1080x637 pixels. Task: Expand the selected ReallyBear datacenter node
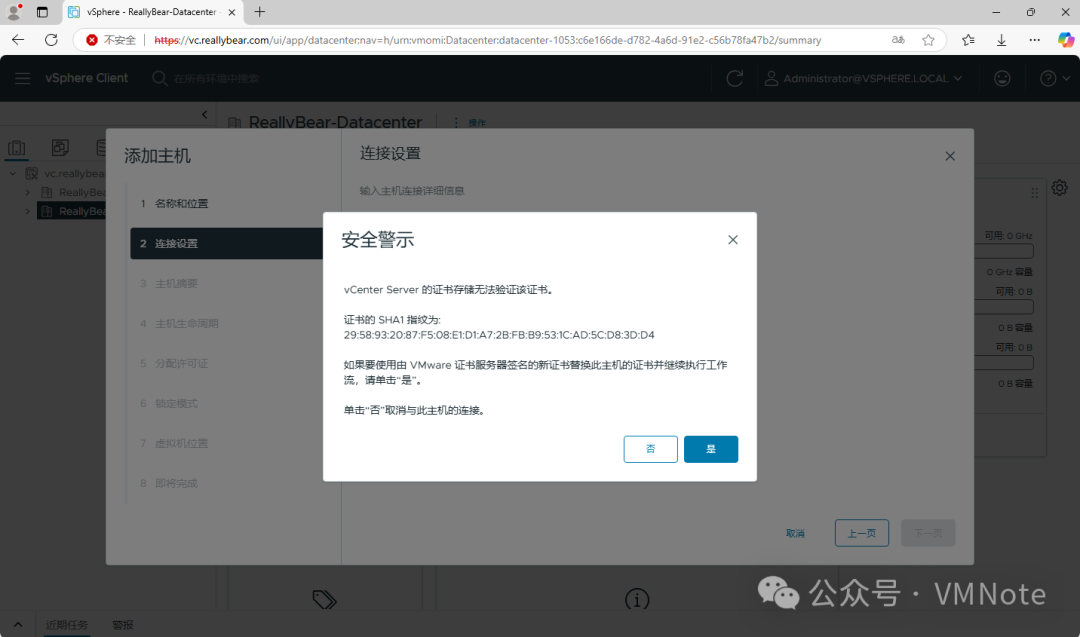[28, 211]
